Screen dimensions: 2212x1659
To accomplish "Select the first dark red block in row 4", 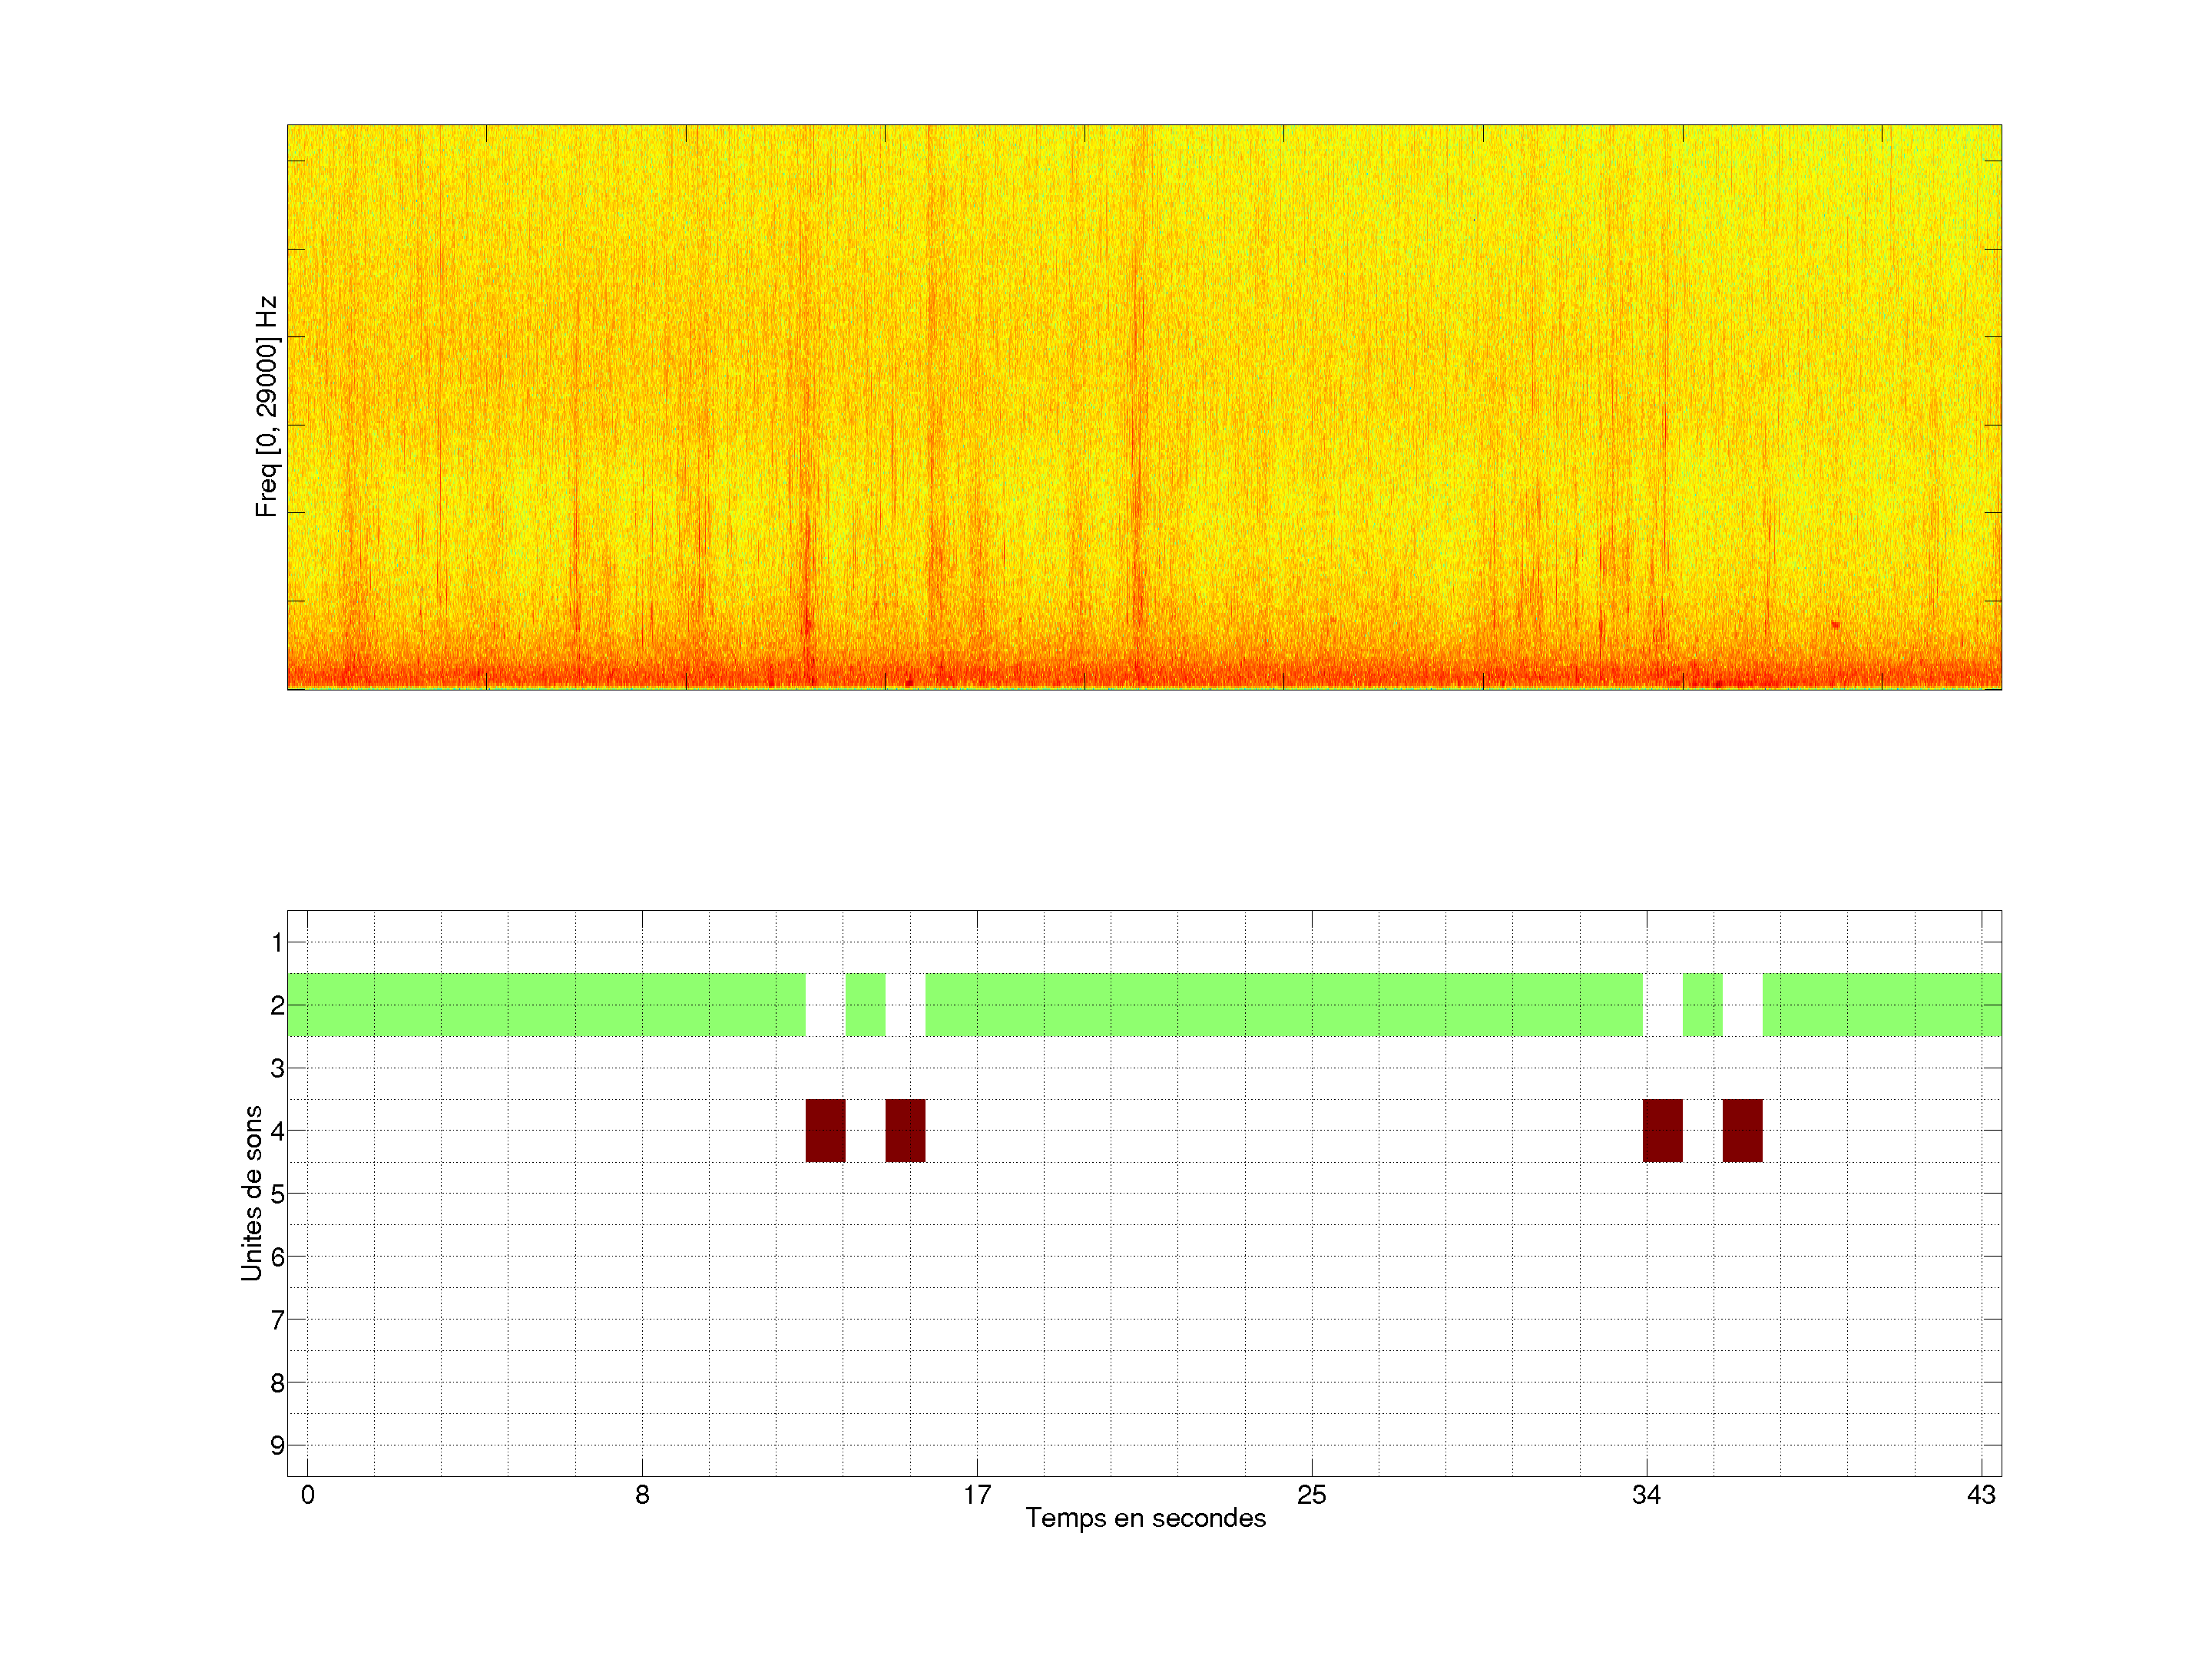I will tap(825, 1130).
